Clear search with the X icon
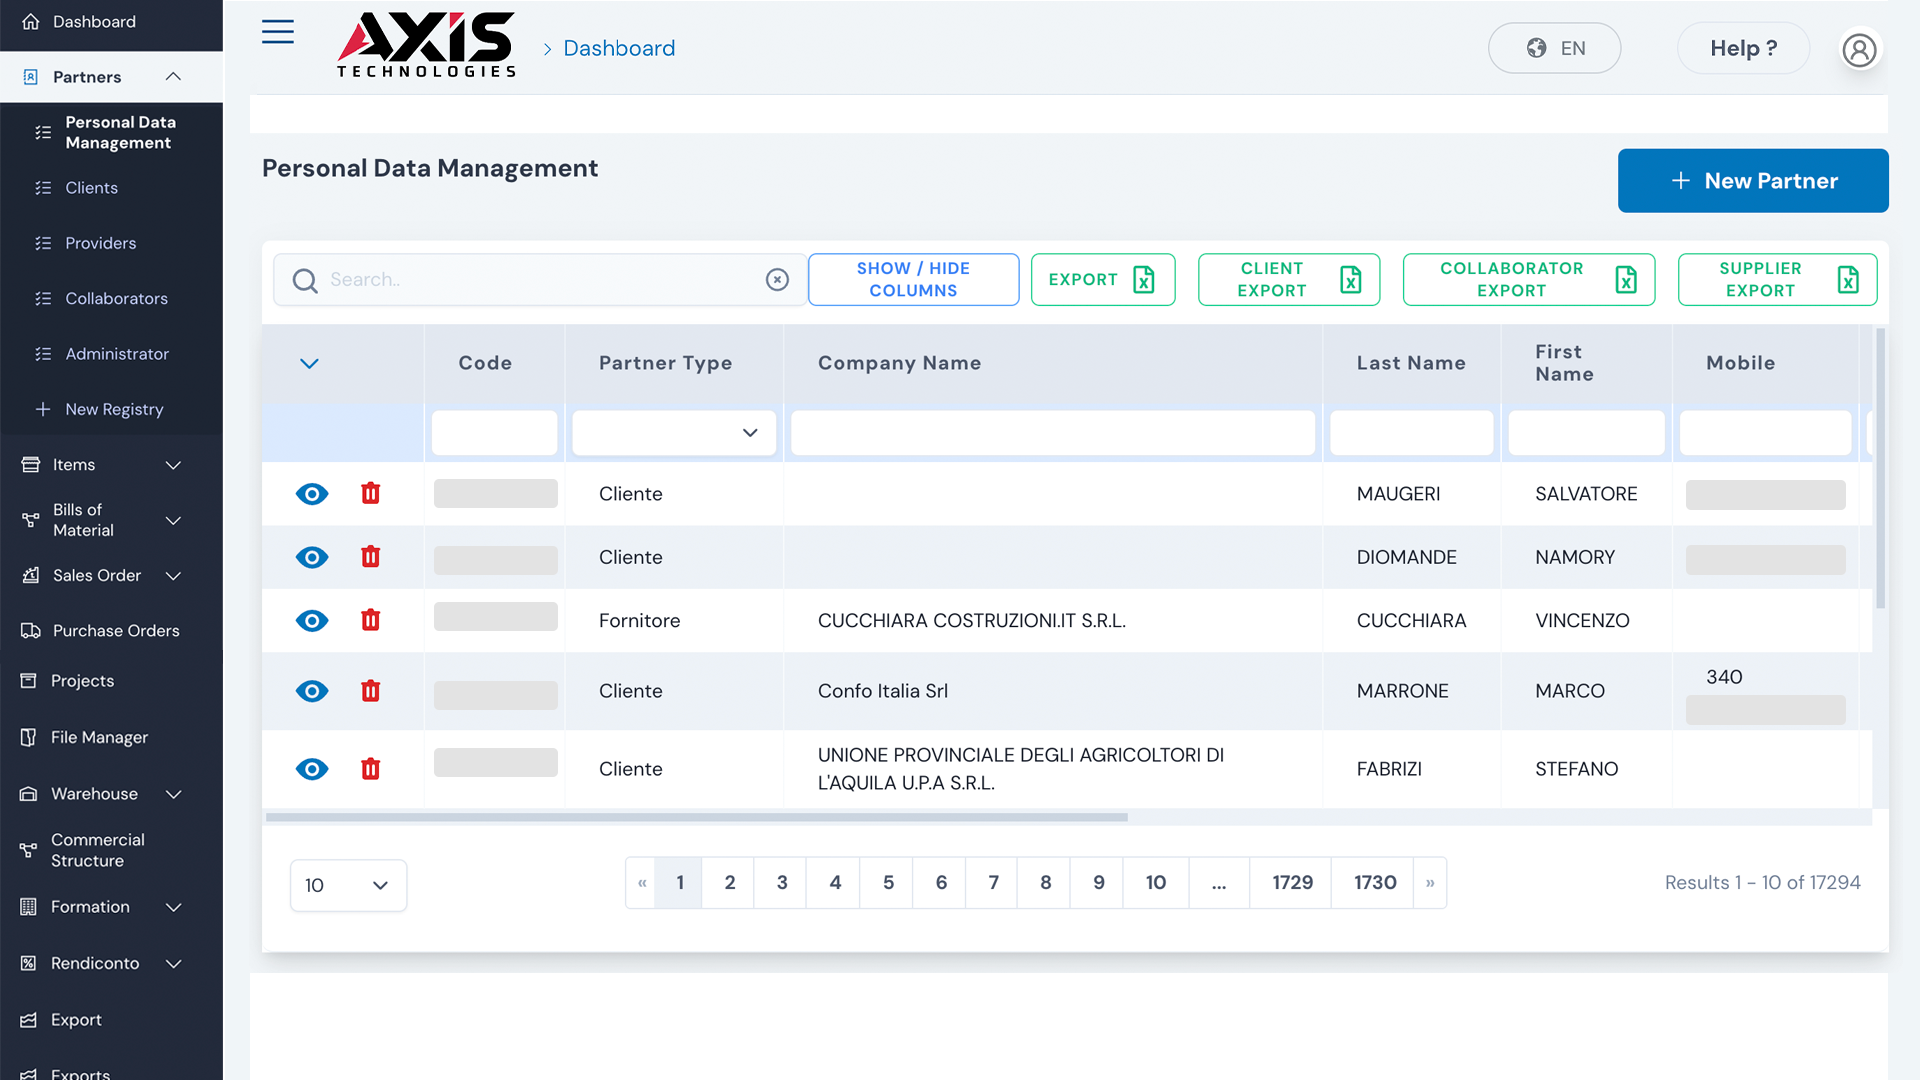Viewport: 1920px width, 1080px height. (777, 280)
